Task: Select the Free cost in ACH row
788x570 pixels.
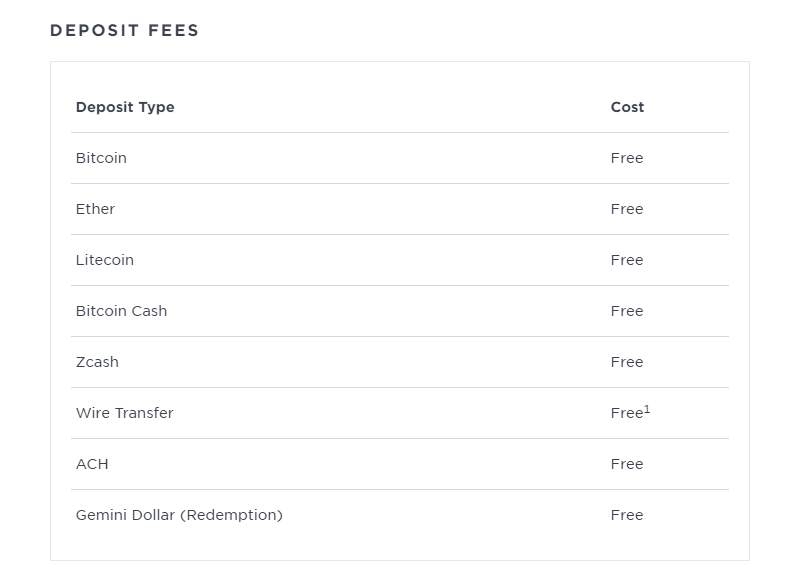Action: [627, 464]
